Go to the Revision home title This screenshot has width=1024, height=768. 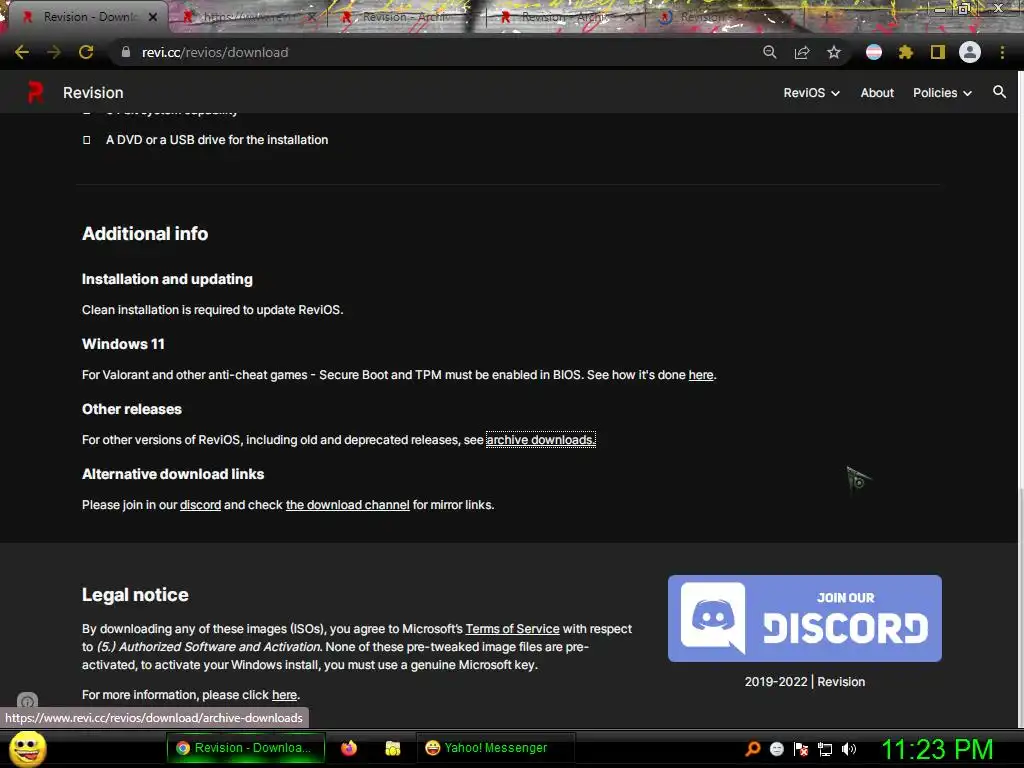[x=93, y=93]
